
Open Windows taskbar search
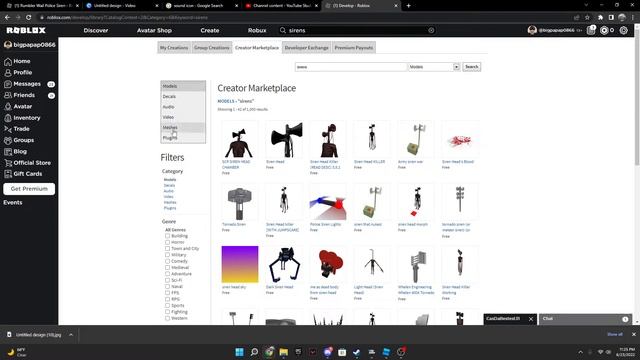click(254, 352)
